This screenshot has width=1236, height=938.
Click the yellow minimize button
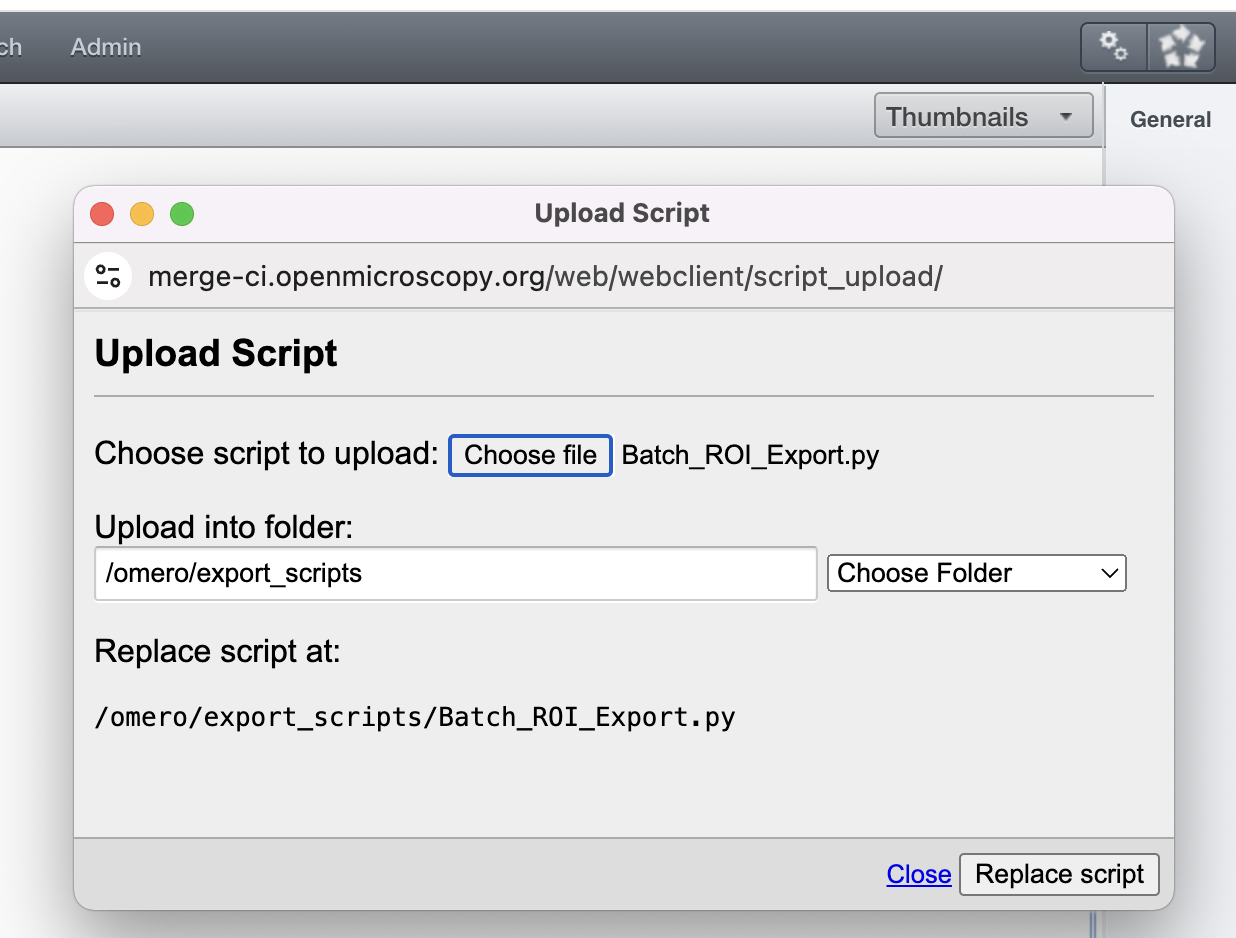tap(142, 213)
